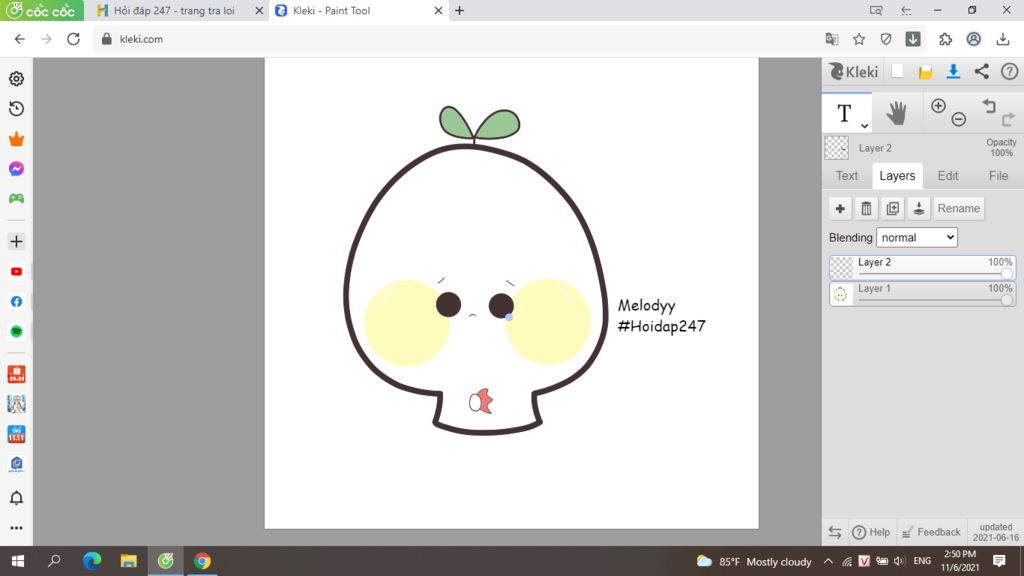Zoom in with the plus magnifier

coord(938,106)
